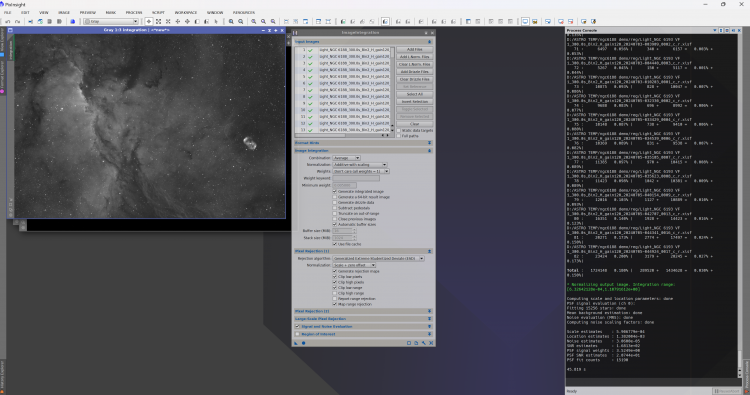Click the square icon in ImageIntegration footer
Image resolution: width=750 pixels, height=395 pixels.
pos(409,343)
